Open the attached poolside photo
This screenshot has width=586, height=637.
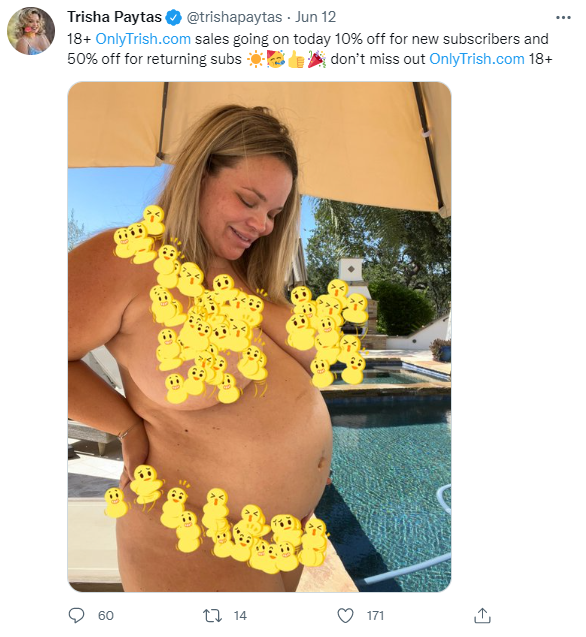coord(259,337)
